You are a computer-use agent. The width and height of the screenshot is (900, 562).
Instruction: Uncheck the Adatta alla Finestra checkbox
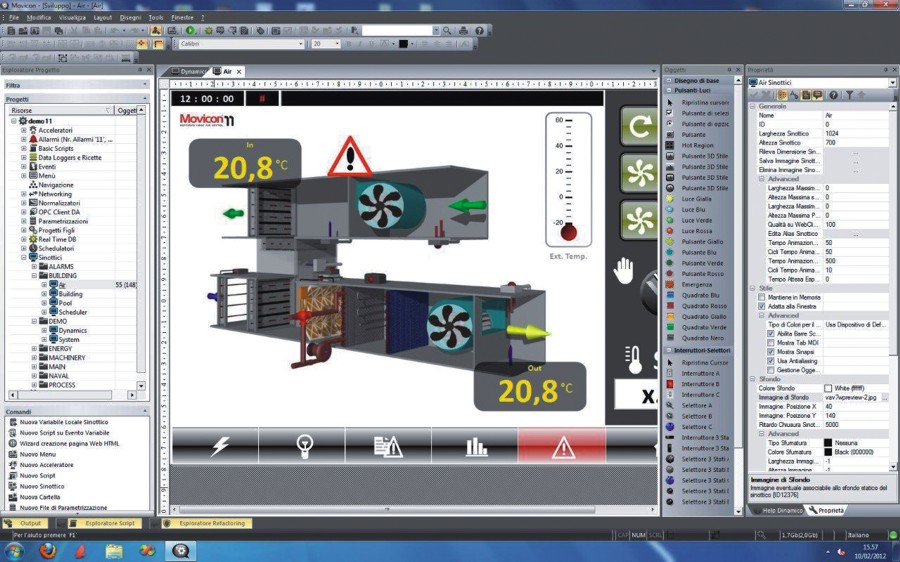(761, 306)
